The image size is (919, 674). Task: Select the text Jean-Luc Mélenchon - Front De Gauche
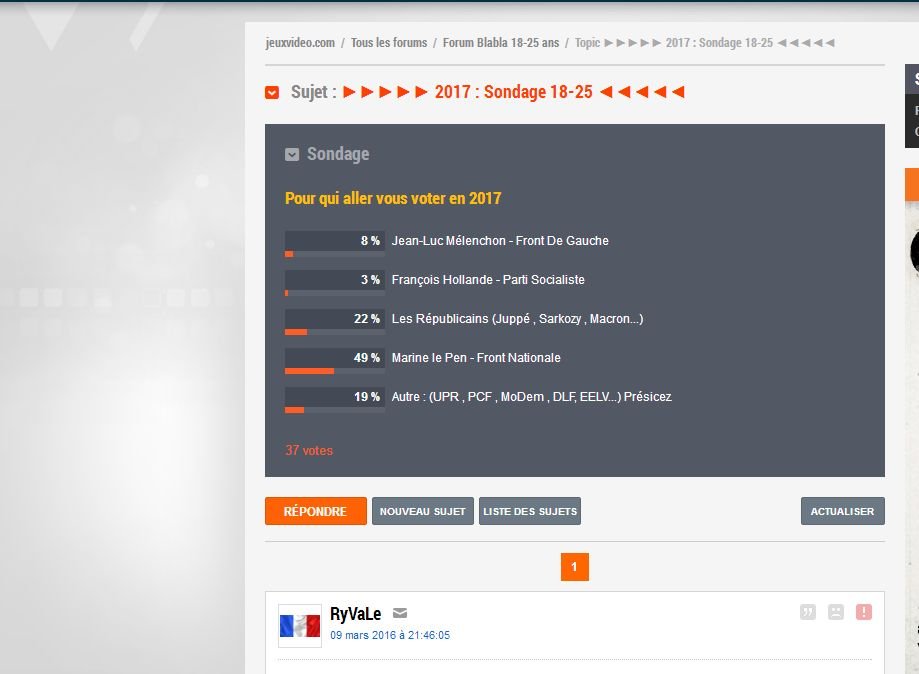click(500, 241)
